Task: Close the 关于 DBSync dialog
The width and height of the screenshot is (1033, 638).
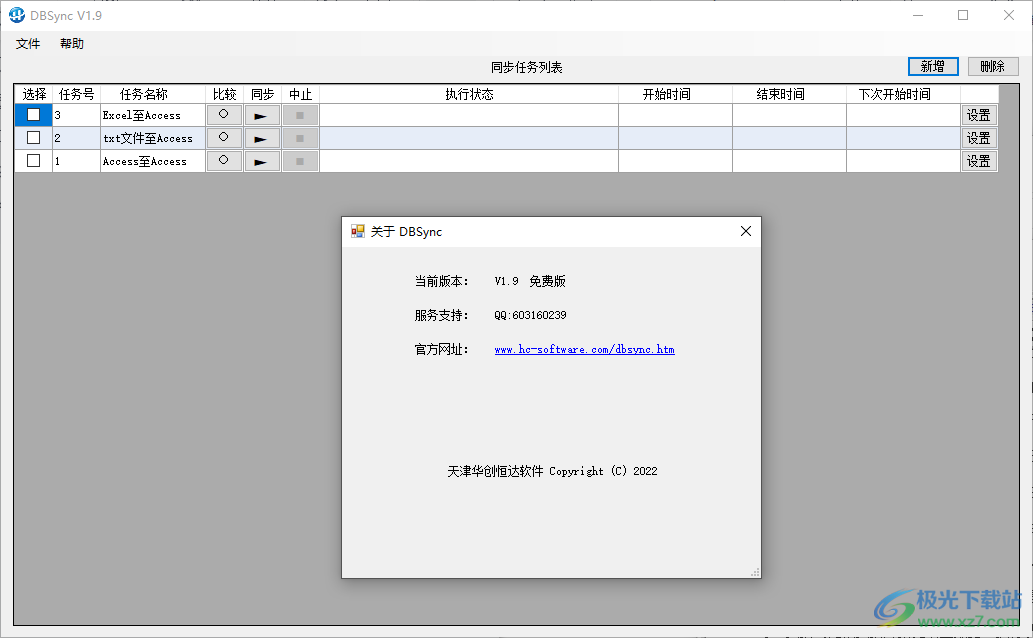Action: pyautogui.click(x=746, y=231)
